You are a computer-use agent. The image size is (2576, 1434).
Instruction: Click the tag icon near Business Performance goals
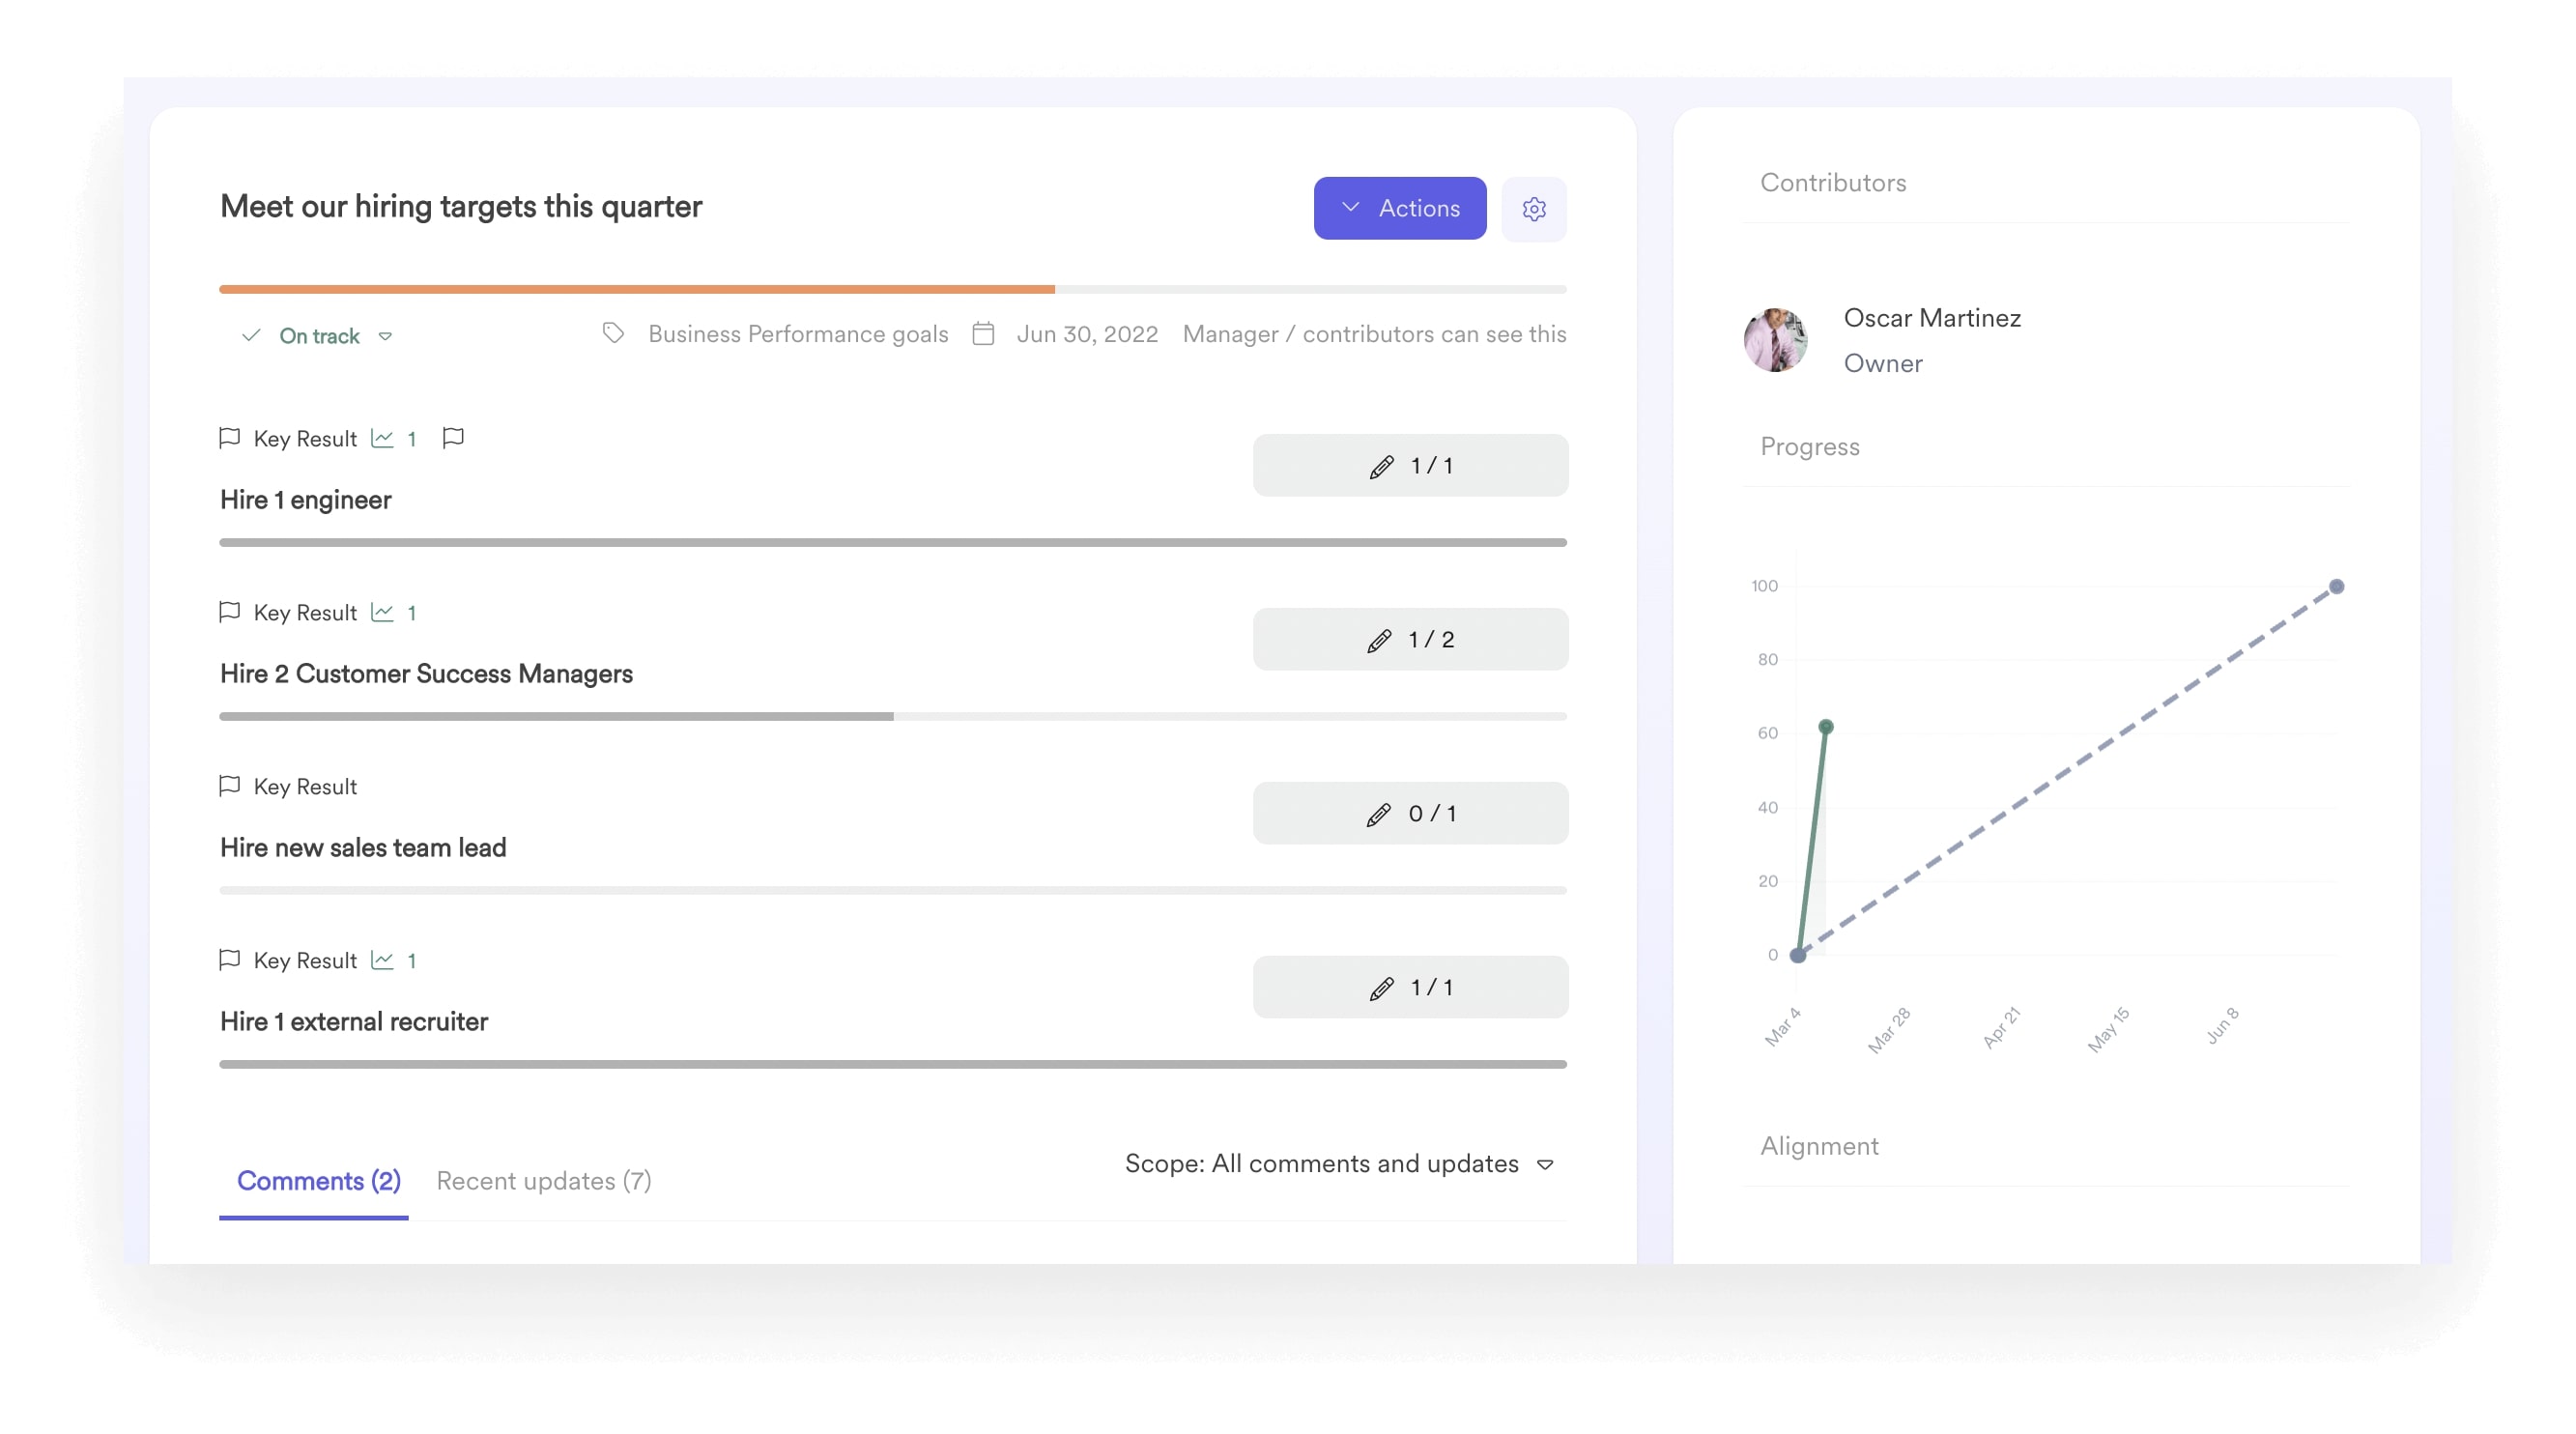[x=612, y=333]
